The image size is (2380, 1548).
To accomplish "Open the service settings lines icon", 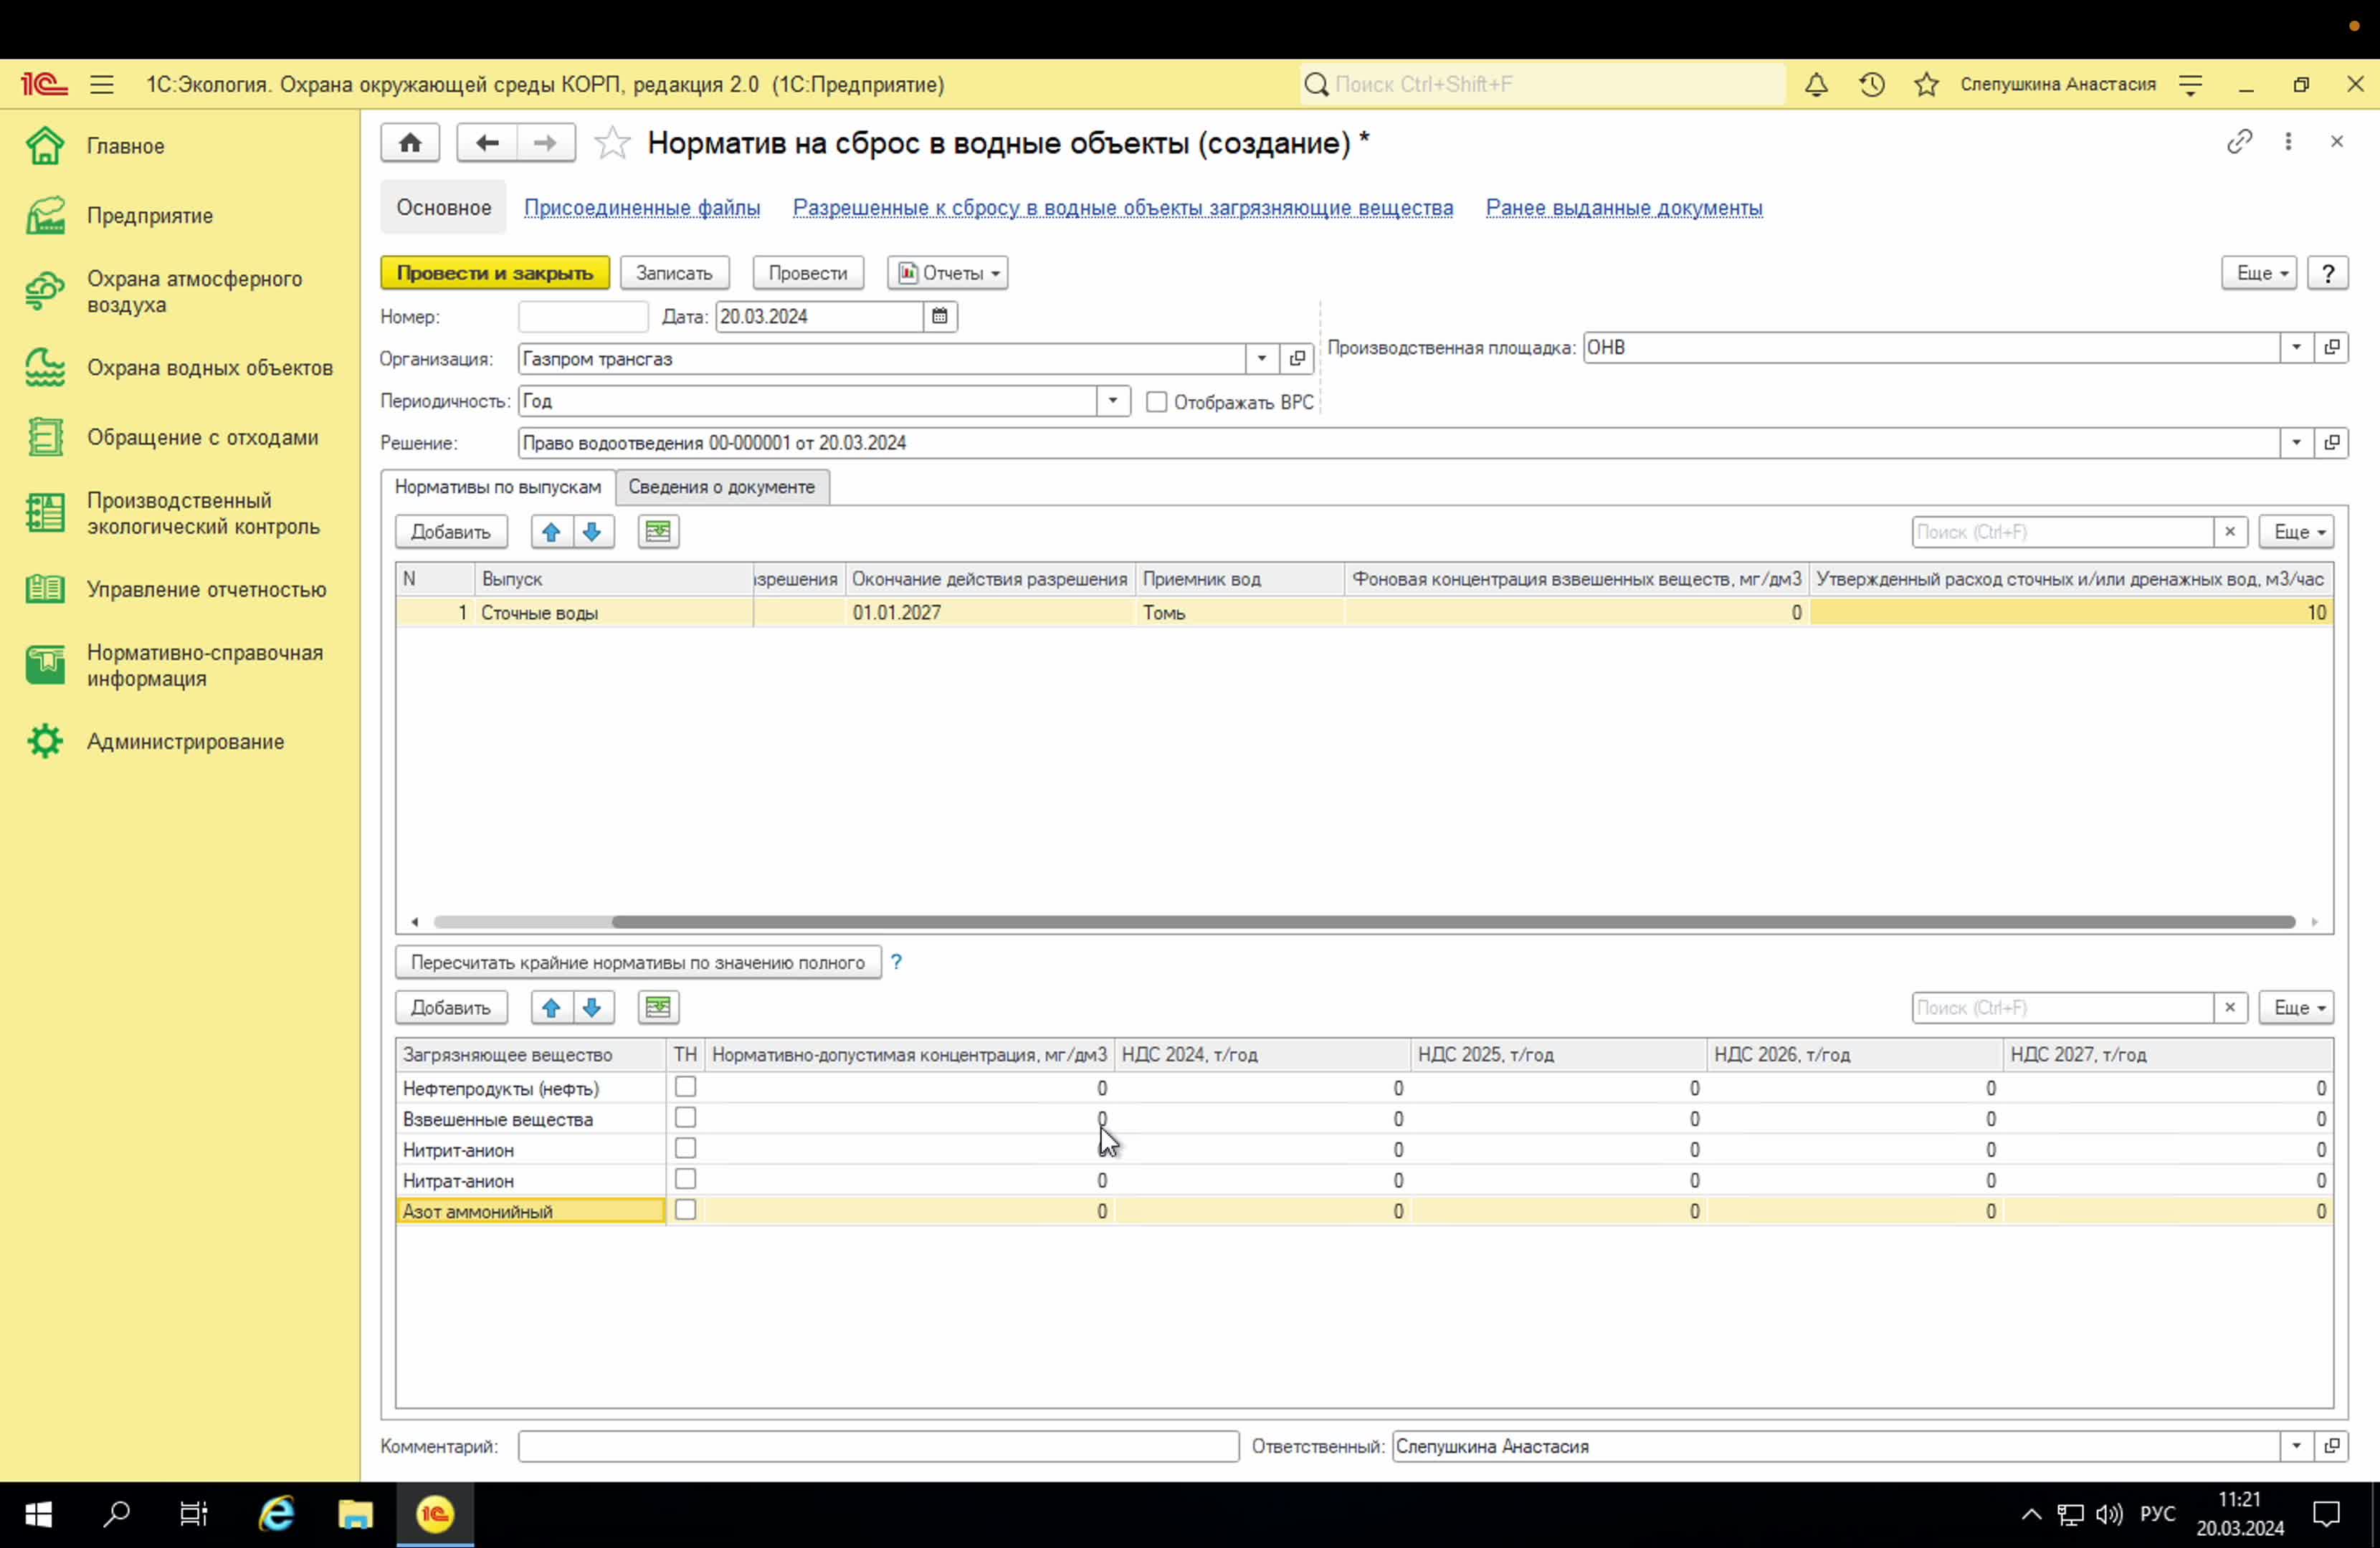I will (x=2190, y=85).
